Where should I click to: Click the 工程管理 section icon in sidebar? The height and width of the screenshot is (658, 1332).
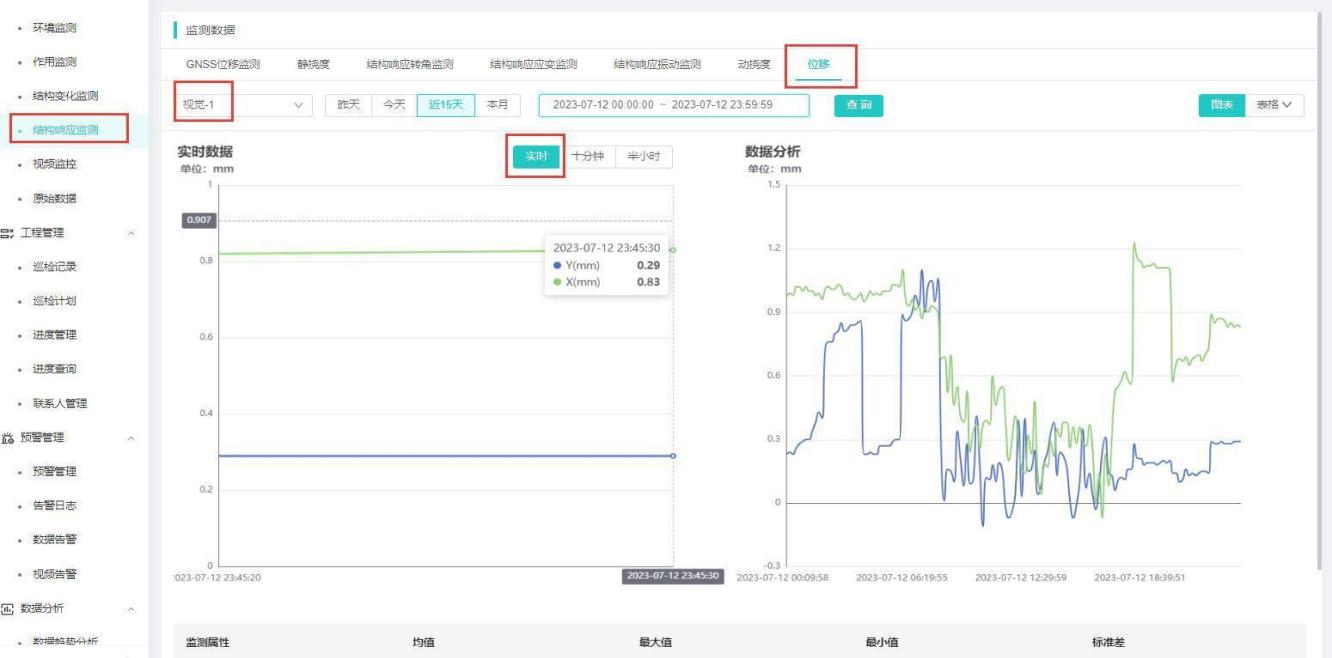tap(8, 233)
